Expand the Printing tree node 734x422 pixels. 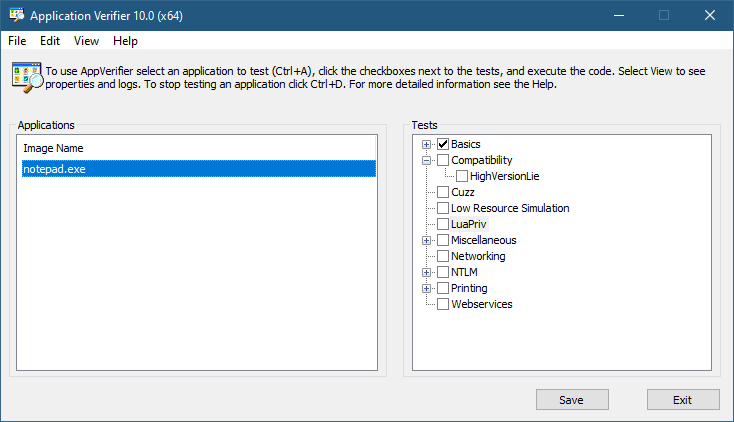426,288
